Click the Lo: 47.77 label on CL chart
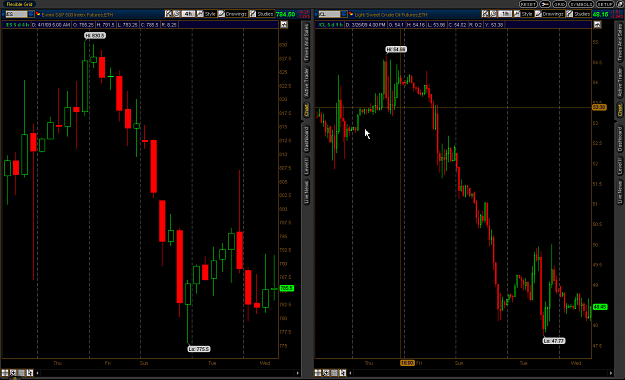 tap(554, 341)
